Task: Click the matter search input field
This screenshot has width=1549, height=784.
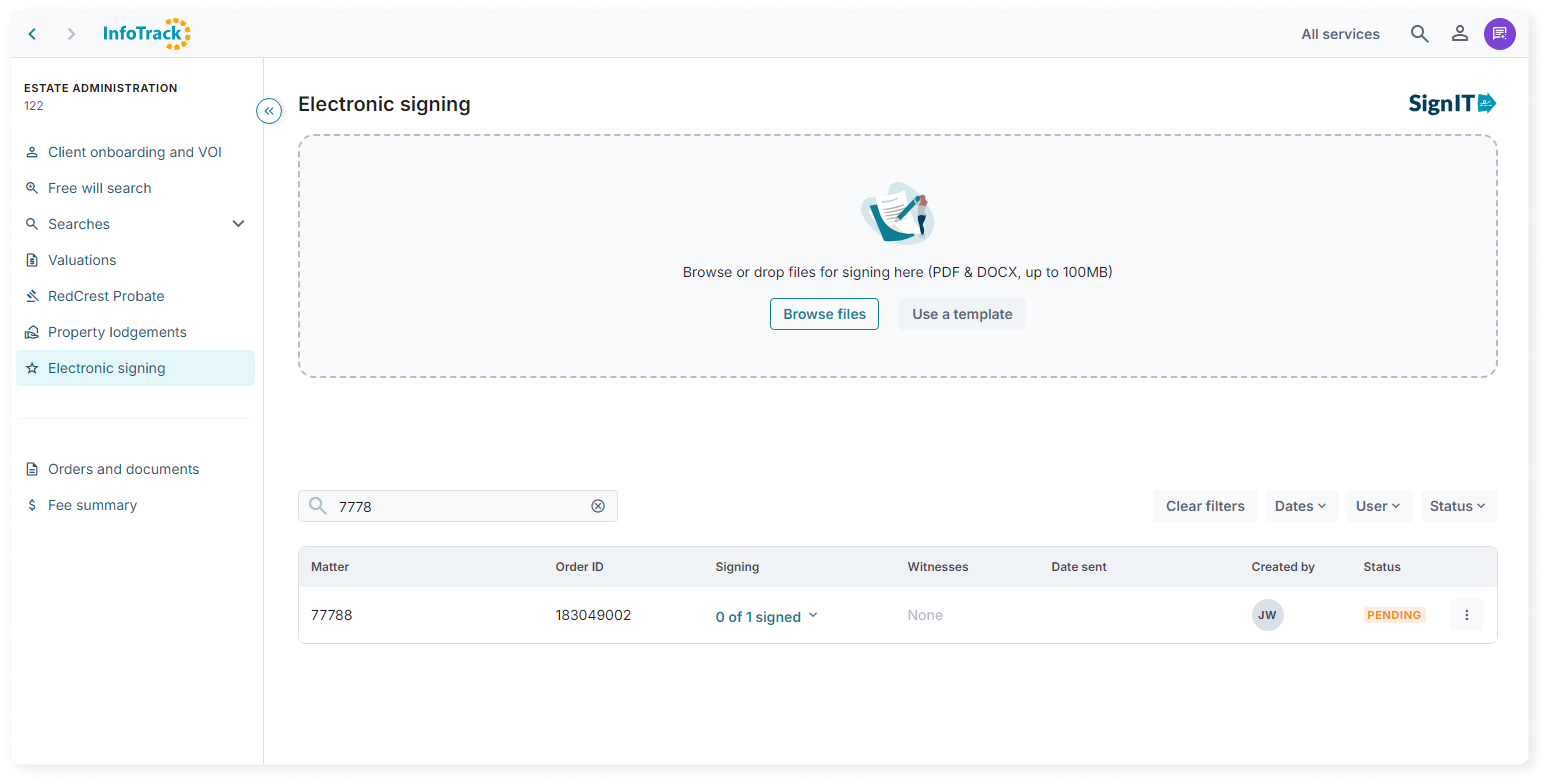Action: 455,506
